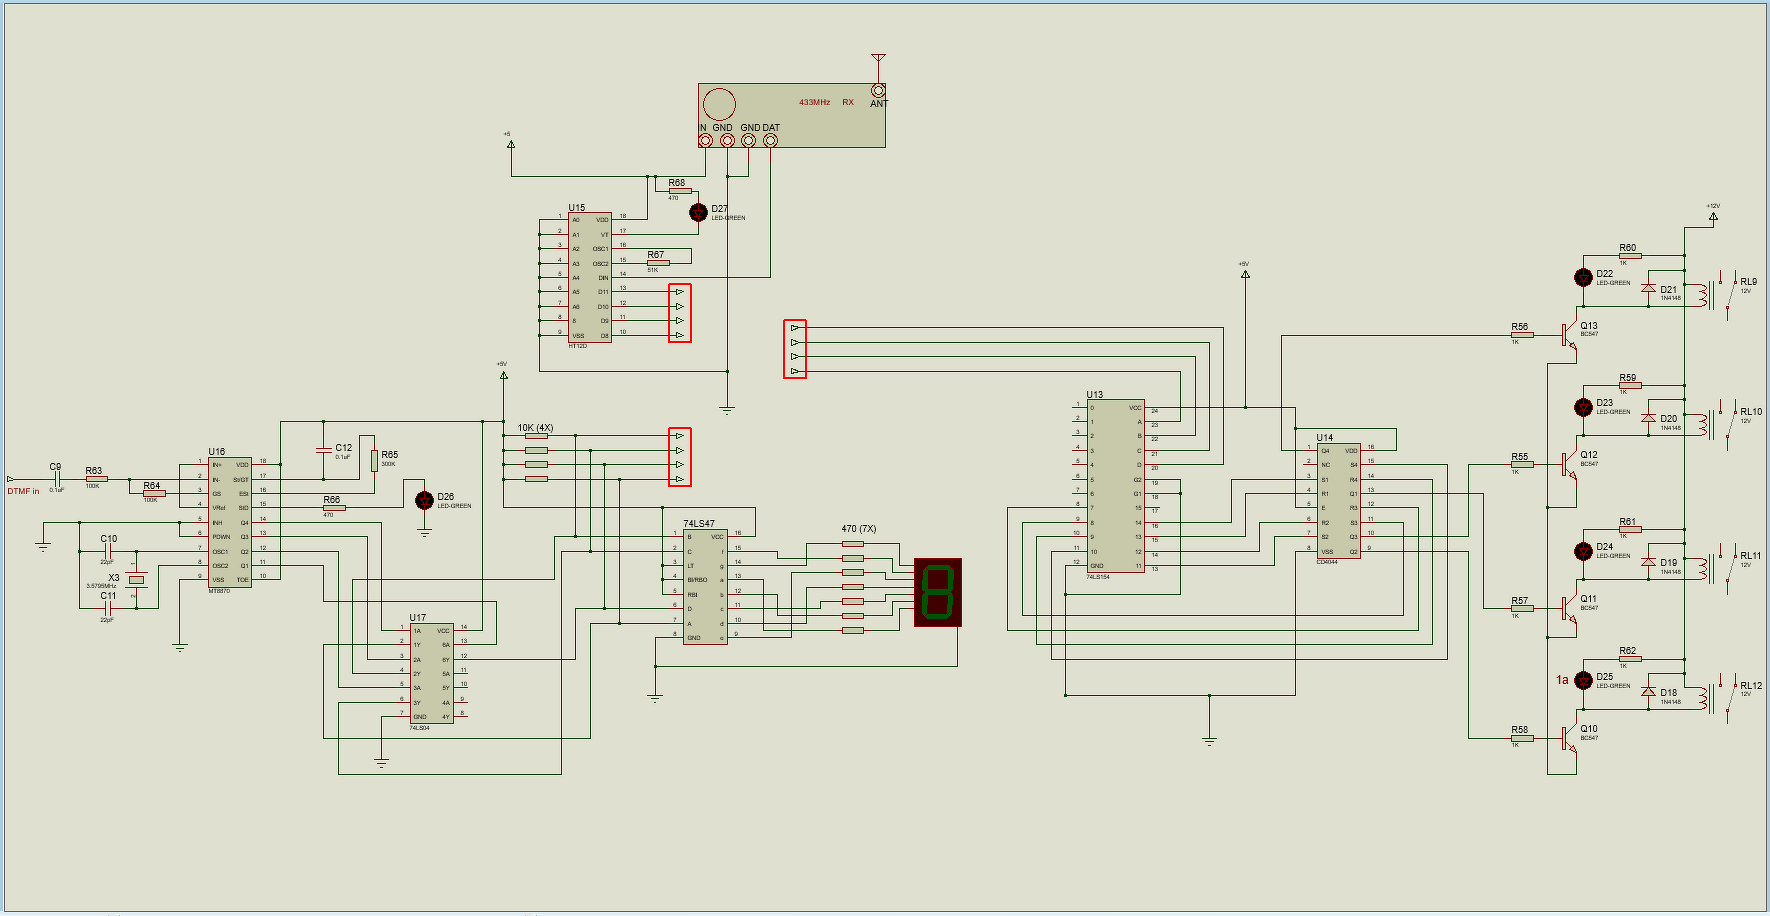Select the U15 HT12D decoder chip

point(590,277)
